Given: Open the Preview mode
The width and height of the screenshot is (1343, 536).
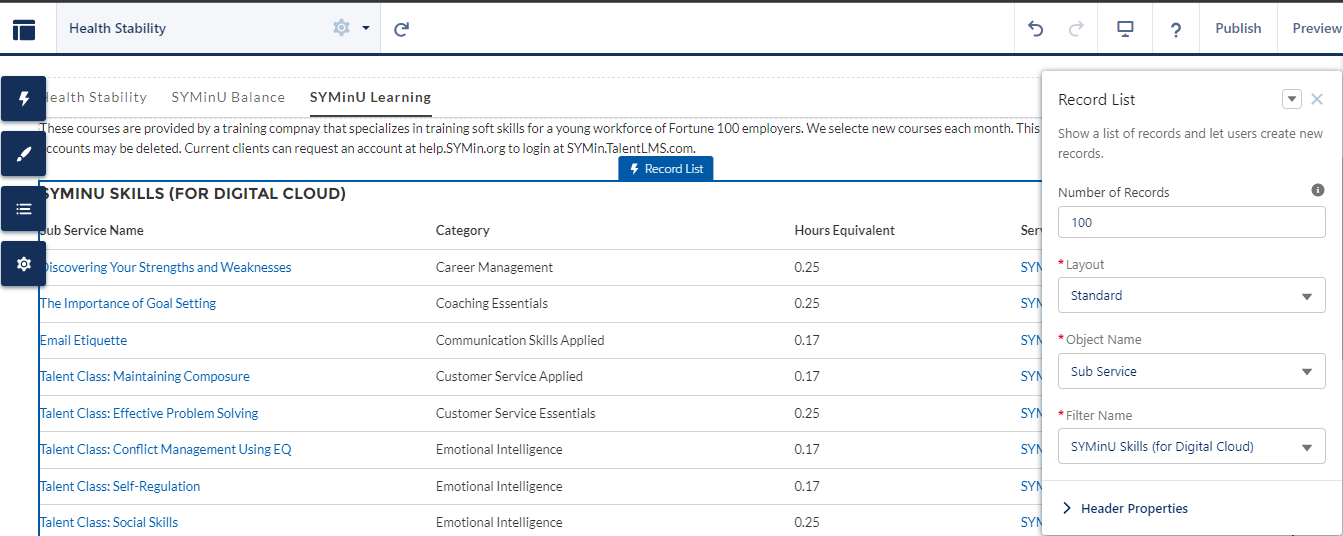Looking at the screenshot, I should click(1316, 29).
